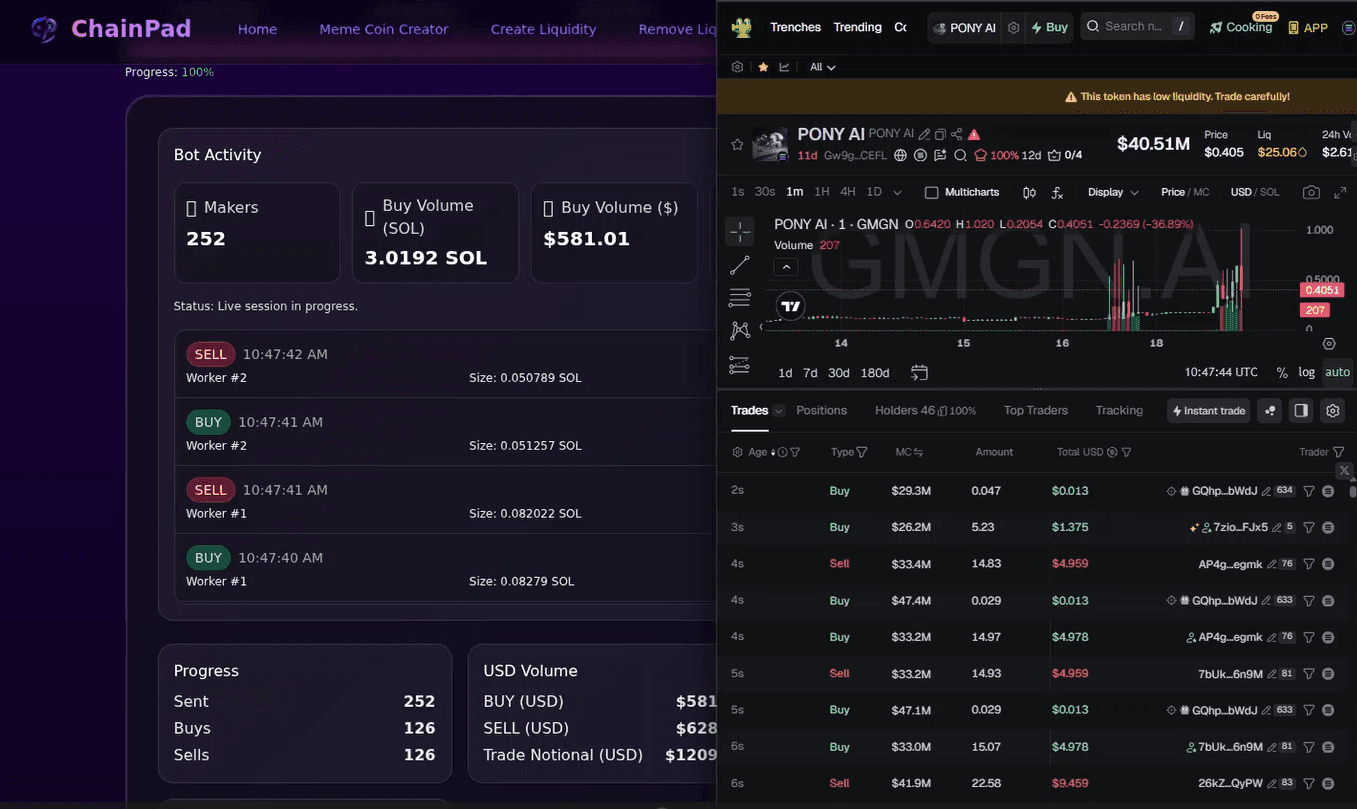Open chart axis settings hexagon icon
The height and width of the screenshot is (809, 1357).
point(1329,343)
